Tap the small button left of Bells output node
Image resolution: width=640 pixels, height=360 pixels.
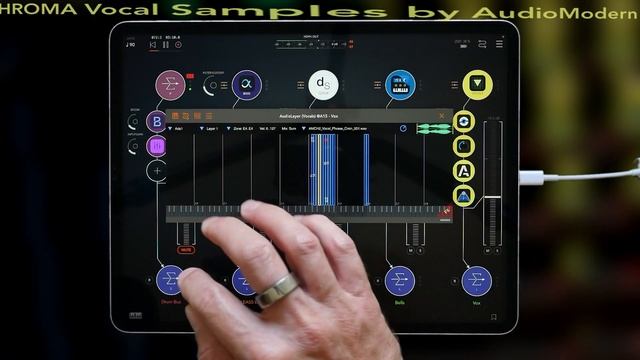point(378,281)
